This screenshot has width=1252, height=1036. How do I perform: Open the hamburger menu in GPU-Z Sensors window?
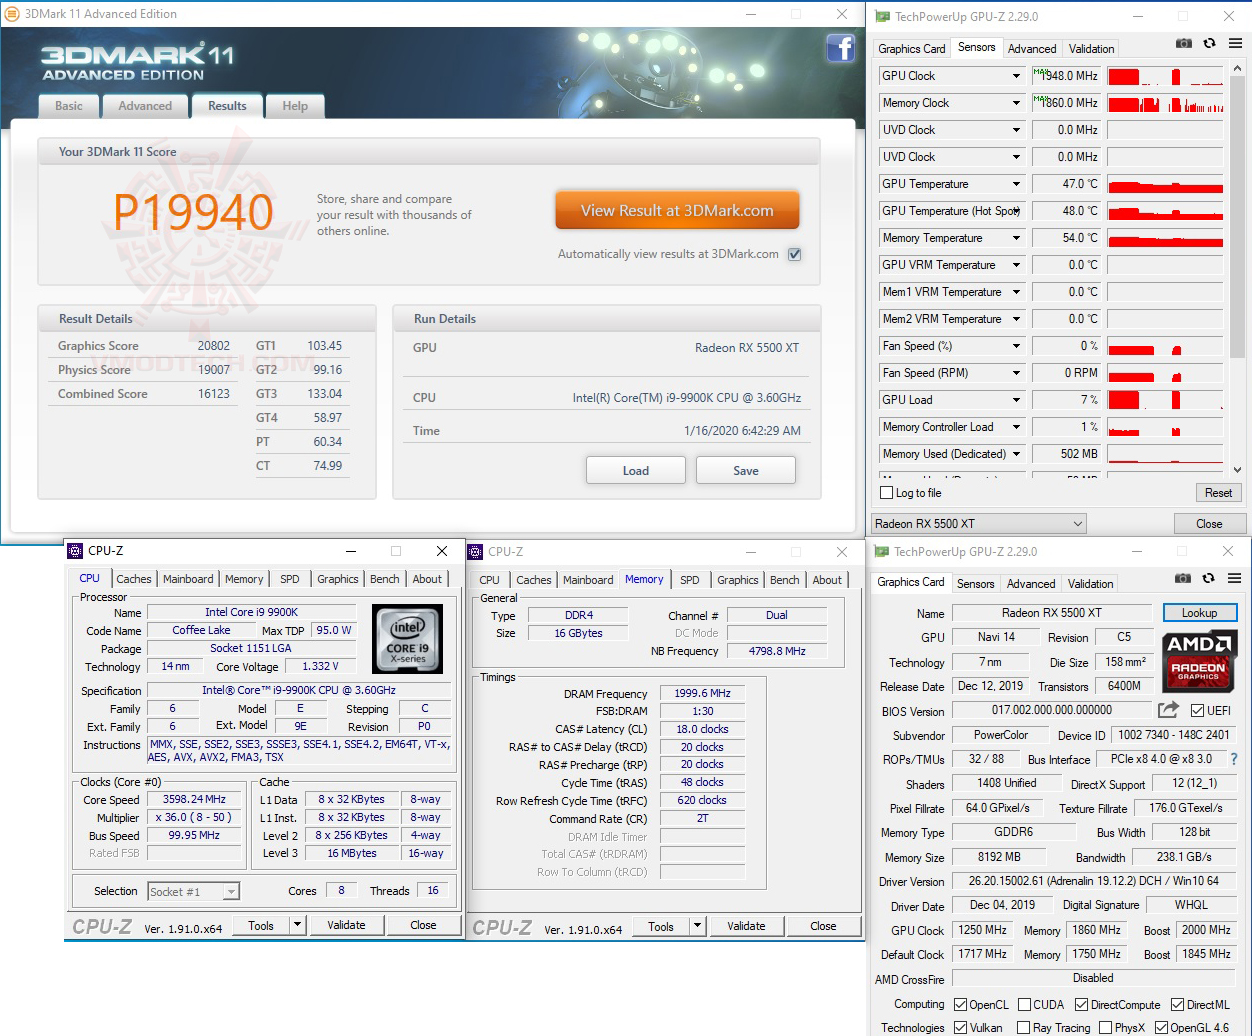pos(1234,44)
